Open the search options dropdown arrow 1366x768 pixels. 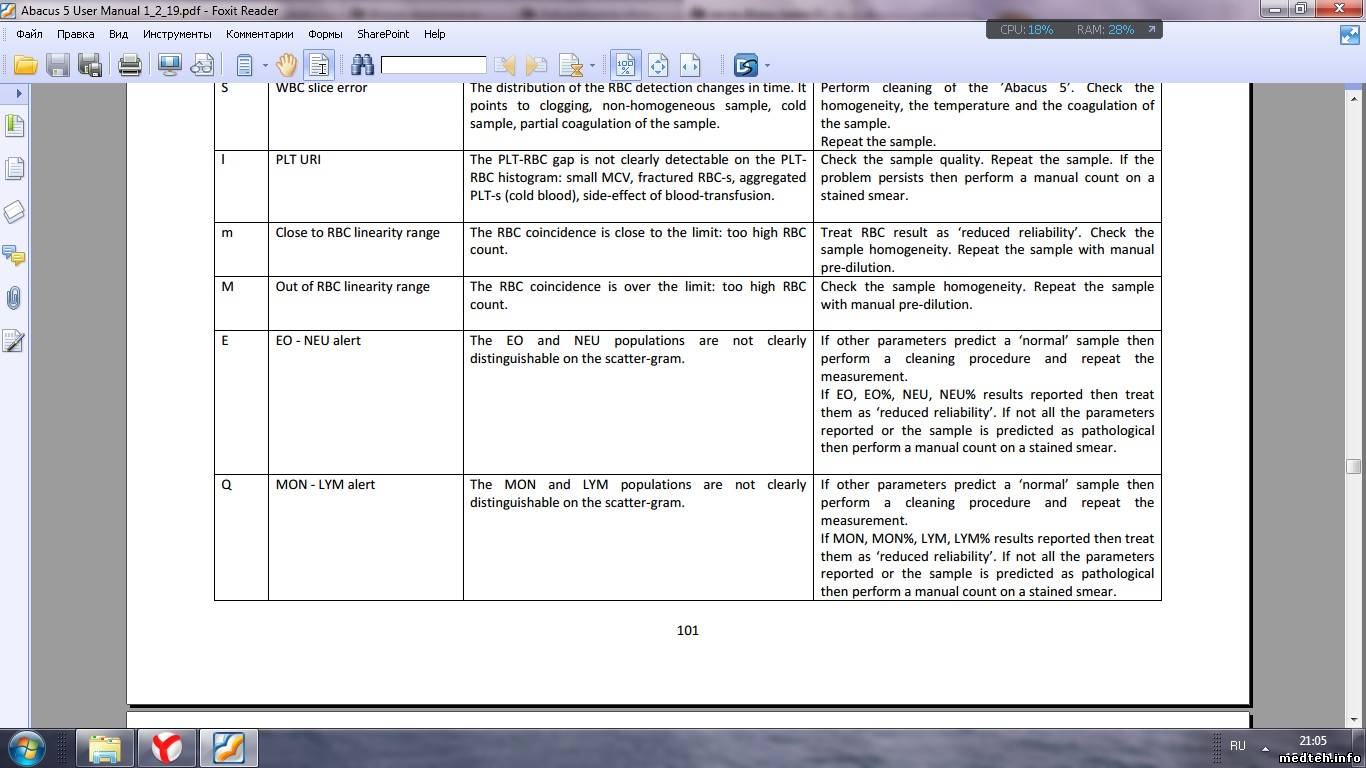pyautogui.click(x=593, y=66)
